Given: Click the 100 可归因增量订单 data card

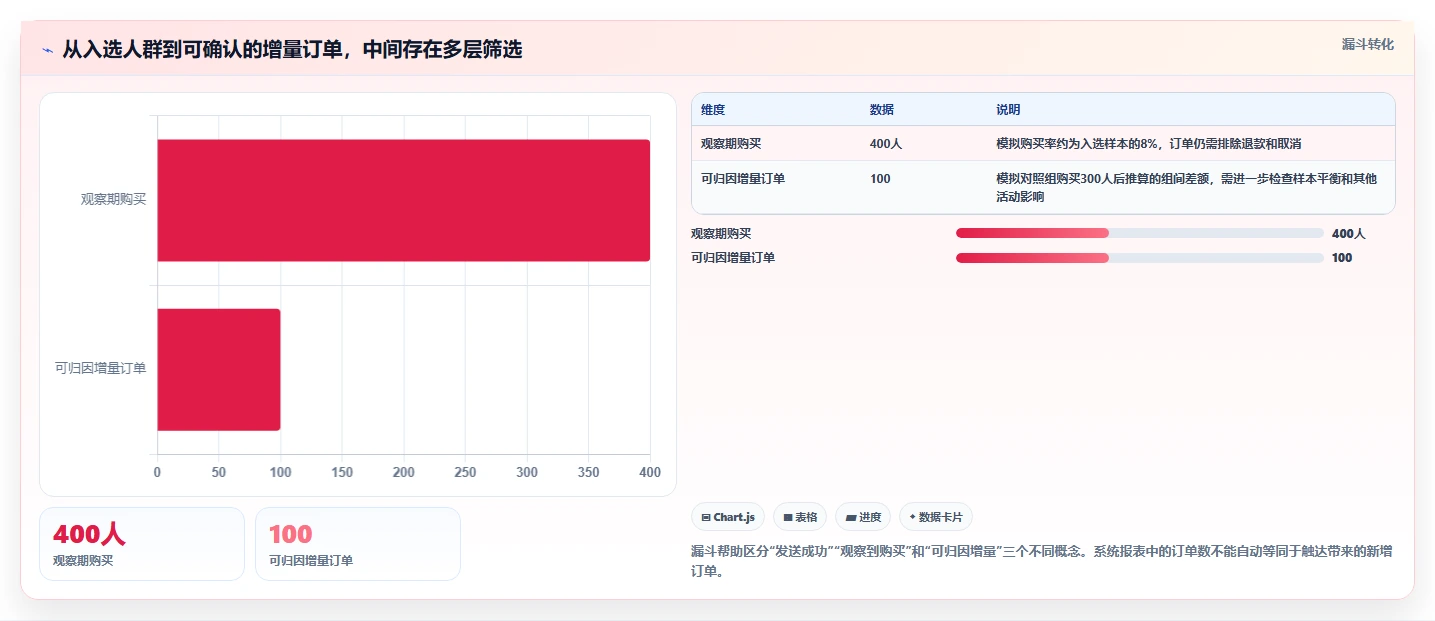Looking at the screenshot, I should click(x=358, y=544).
